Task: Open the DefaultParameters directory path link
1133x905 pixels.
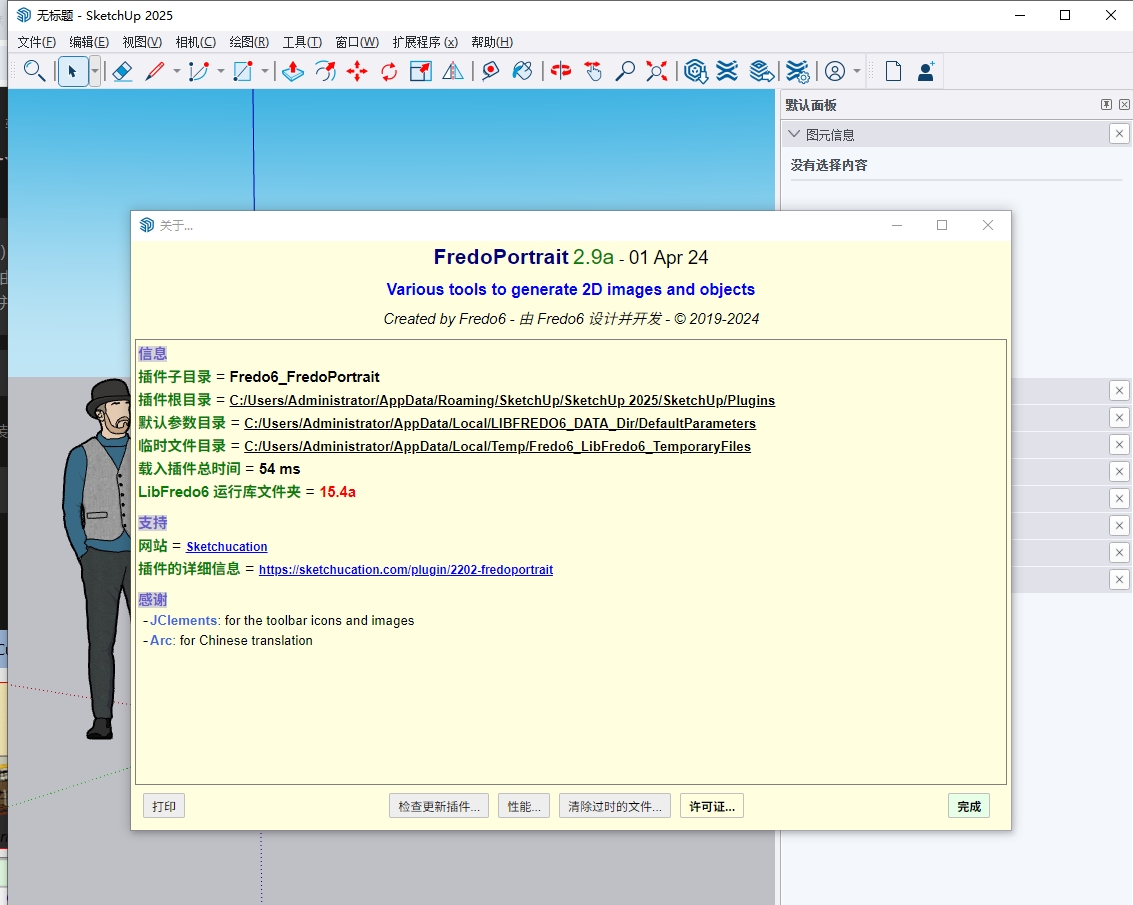Action: tap(500, 424)
